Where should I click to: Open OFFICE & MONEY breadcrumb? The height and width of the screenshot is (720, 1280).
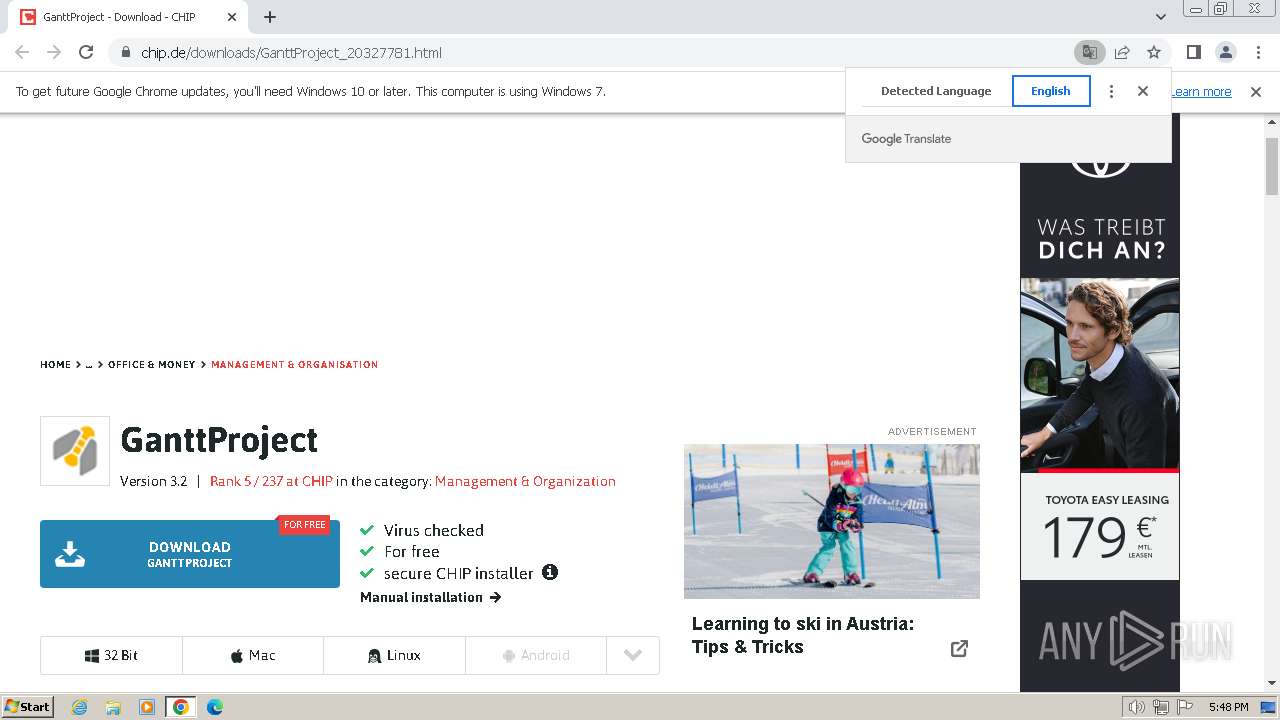pos(152,365)
